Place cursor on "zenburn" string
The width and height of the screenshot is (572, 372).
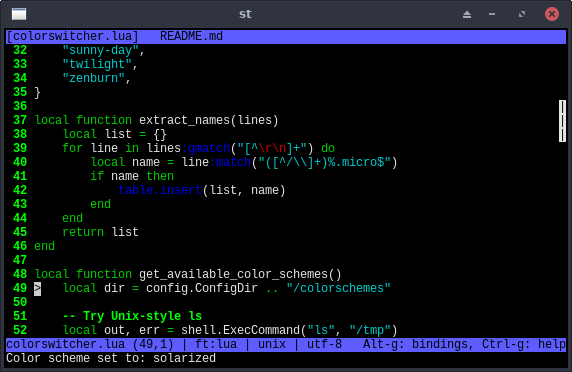93,78
